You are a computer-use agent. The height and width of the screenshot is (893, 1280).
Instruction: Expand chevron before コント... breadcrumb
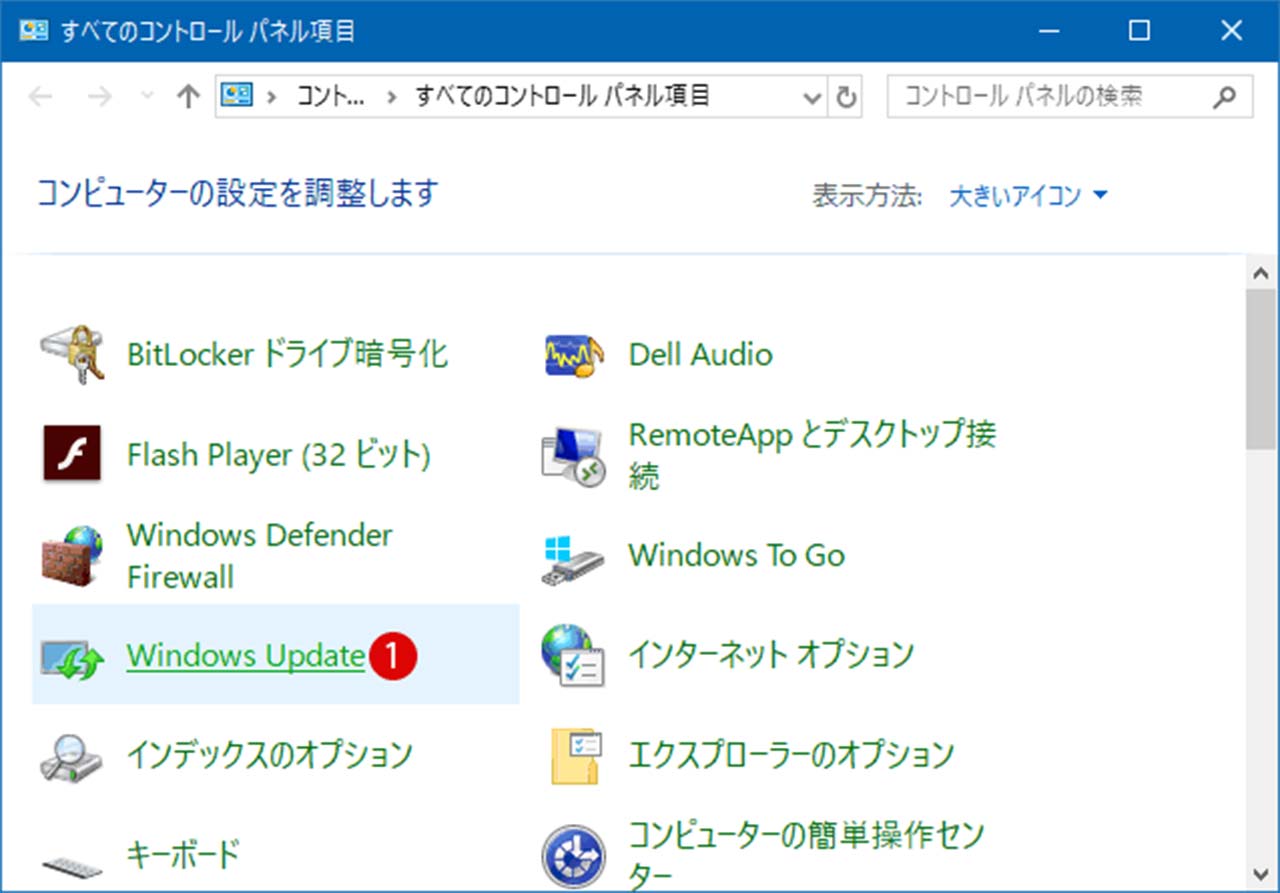coord(271,97)
